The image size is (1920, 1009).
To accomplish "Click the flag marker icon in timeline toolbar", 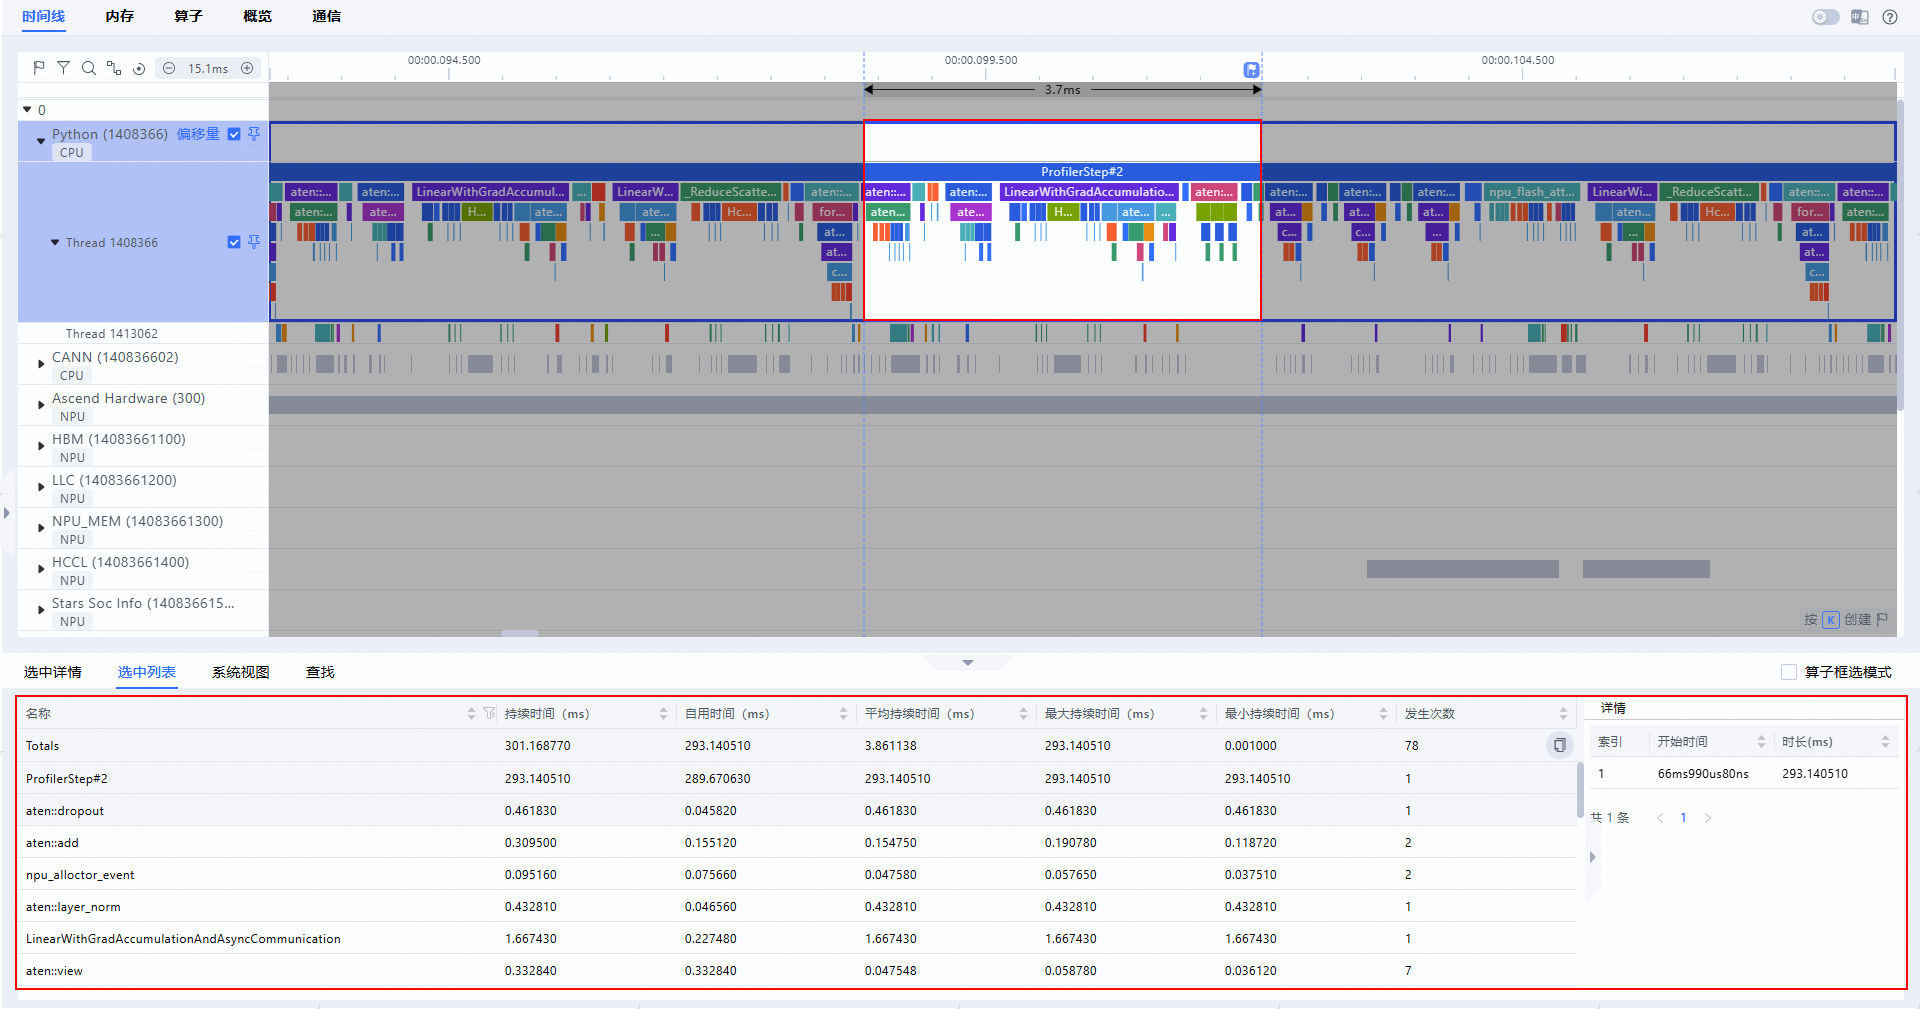I will pyautogui.click(x=39, y=68).
